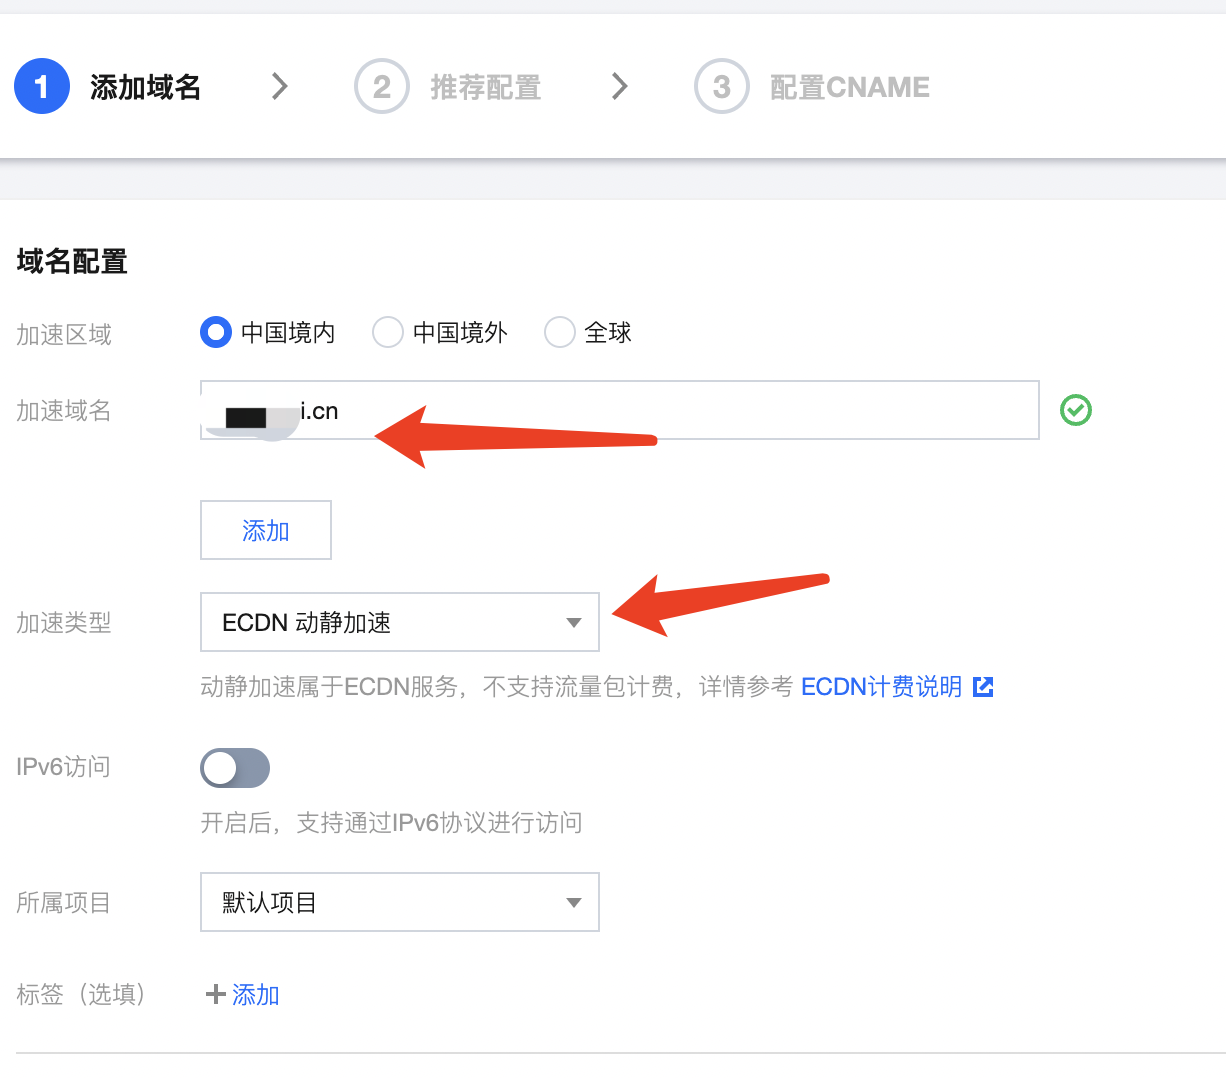Open the 加速类型 ECDN 动静加速 dropdown
The width and height of the screenshot is (1226, 1078).
pyautogui.click(x=400, y=622)
